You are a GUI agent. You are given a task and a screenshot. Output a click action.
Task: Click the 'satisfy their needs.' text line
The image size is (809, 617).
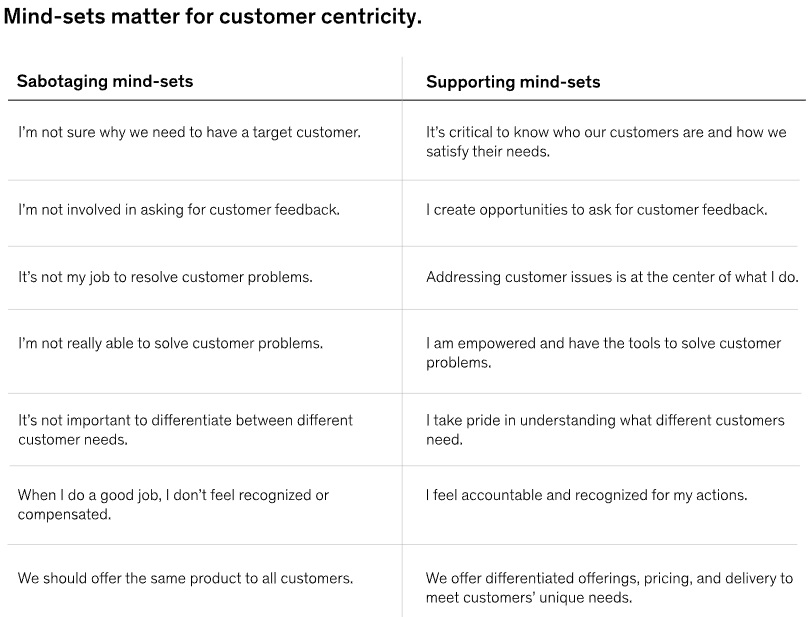coord(488,152)
